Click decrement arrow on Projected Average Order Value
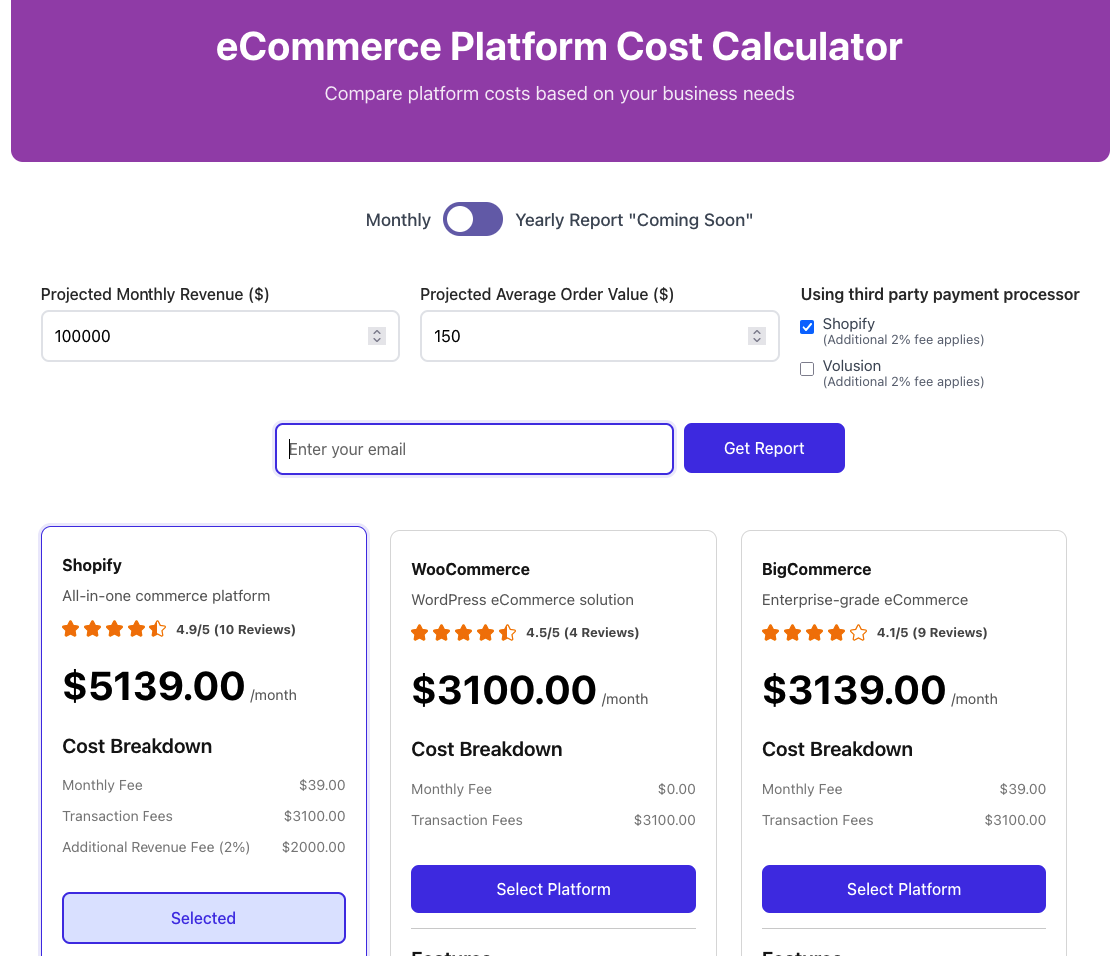The width and height of the screenshot is (1118, 956). click(x=756, y=341)
